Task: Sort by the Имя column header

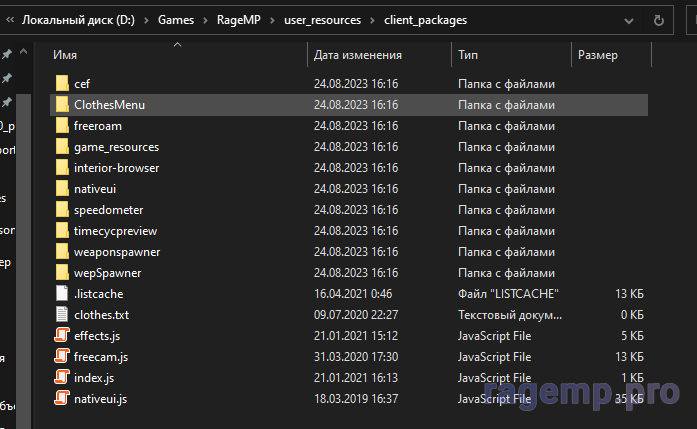Action: tap(65, 55)
